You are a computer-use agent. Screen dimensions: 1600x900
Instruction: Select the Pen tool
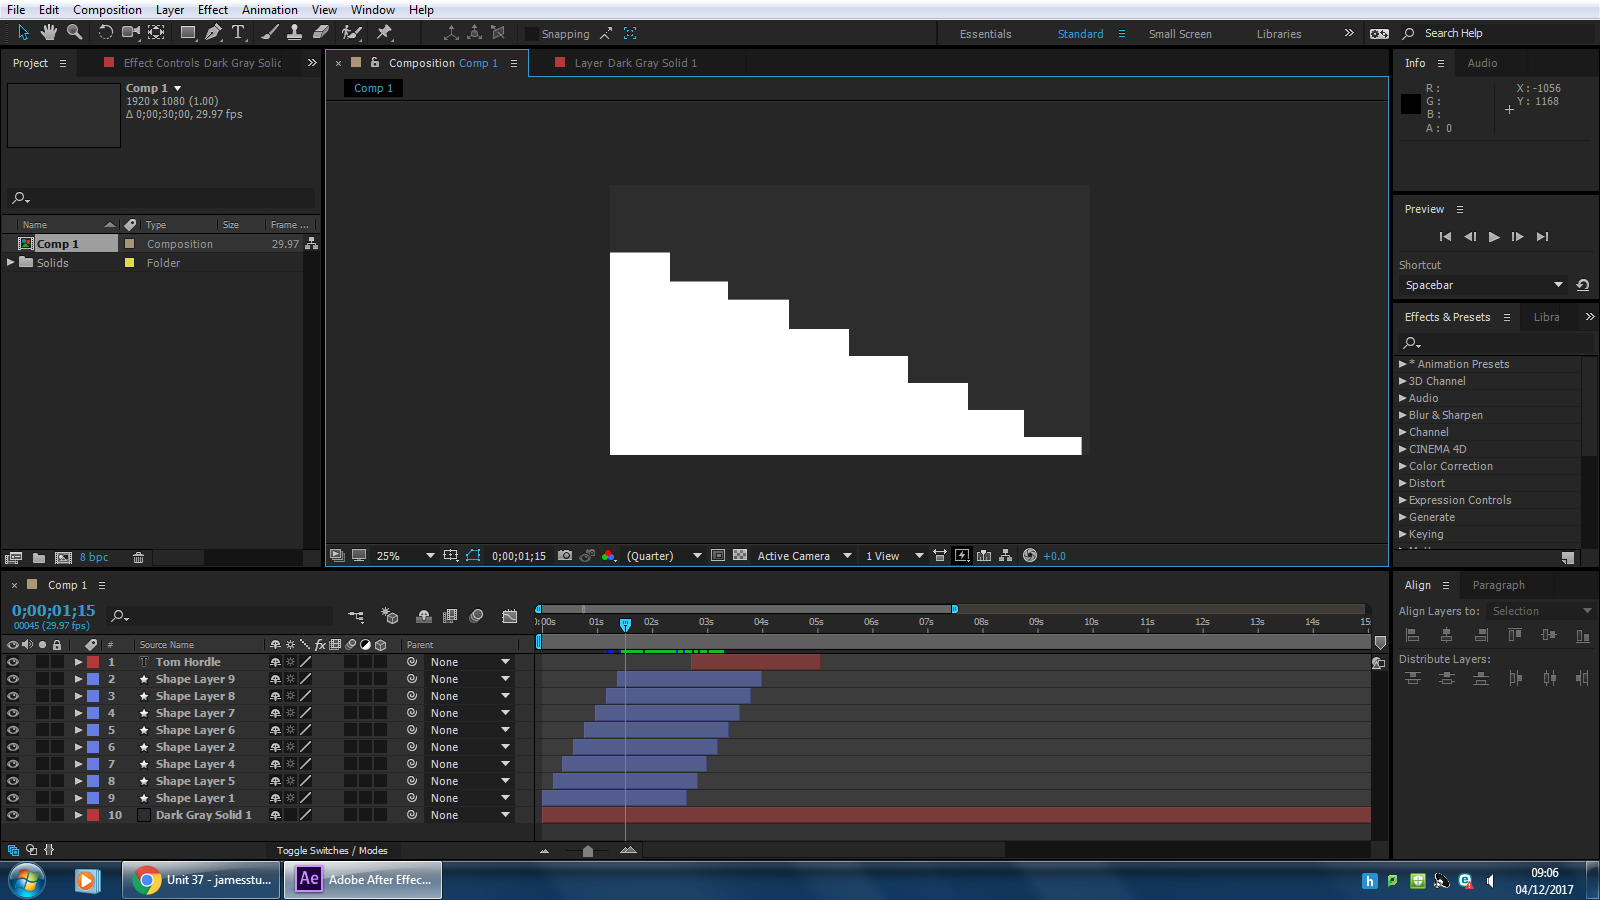213,33
